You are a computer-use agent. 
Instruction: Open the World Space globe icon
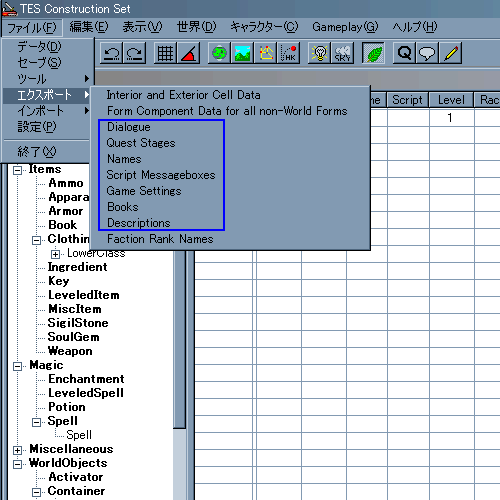tap(219, 53)
